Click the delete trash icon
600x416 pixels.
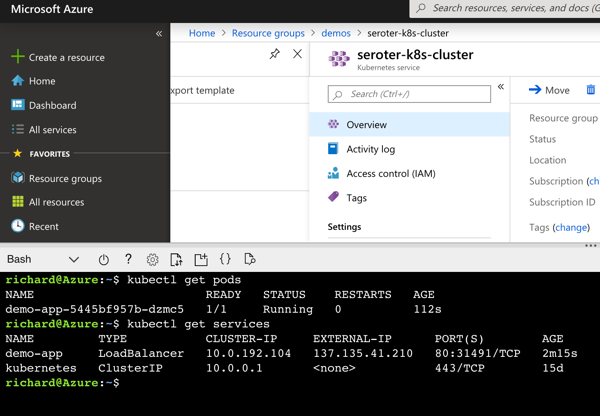pyautogui.click(x=590, y=90)
